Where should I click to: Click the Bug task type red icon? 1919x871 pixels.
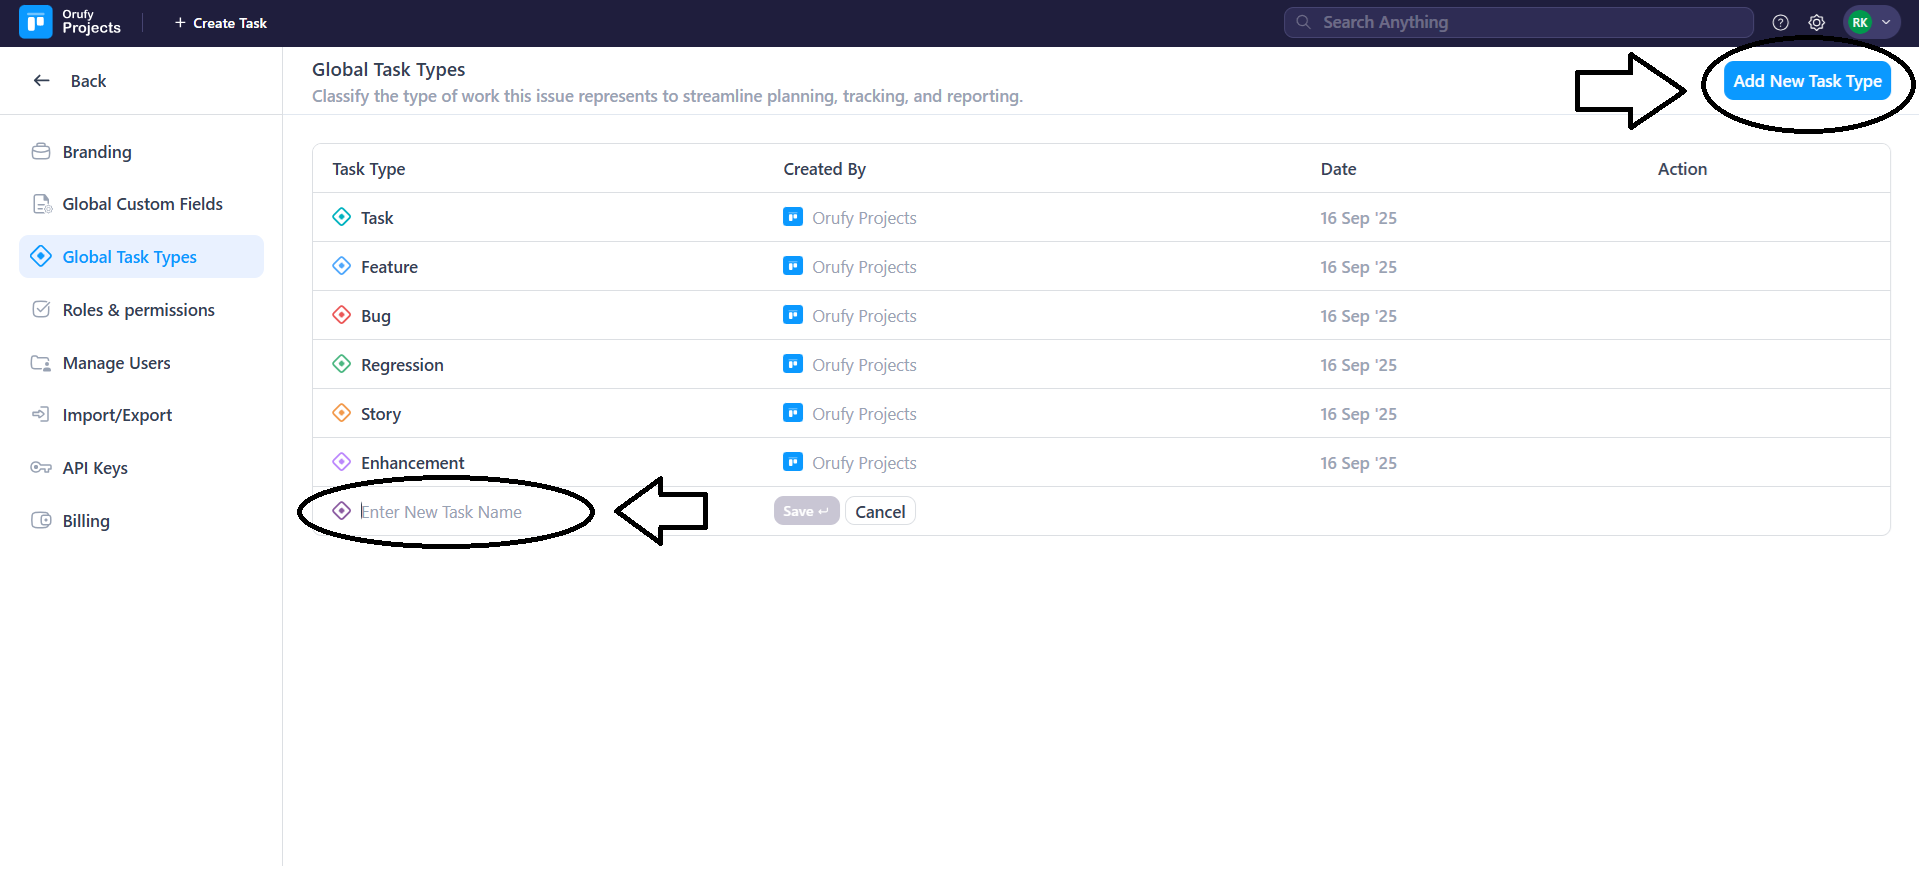(342, 315)
